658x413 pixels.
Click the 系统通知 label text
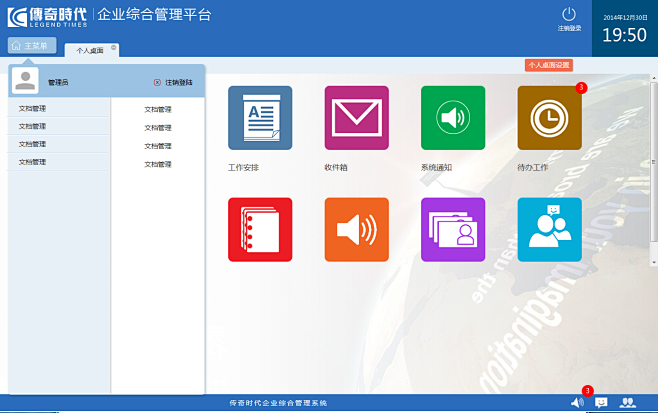(436, 167)
